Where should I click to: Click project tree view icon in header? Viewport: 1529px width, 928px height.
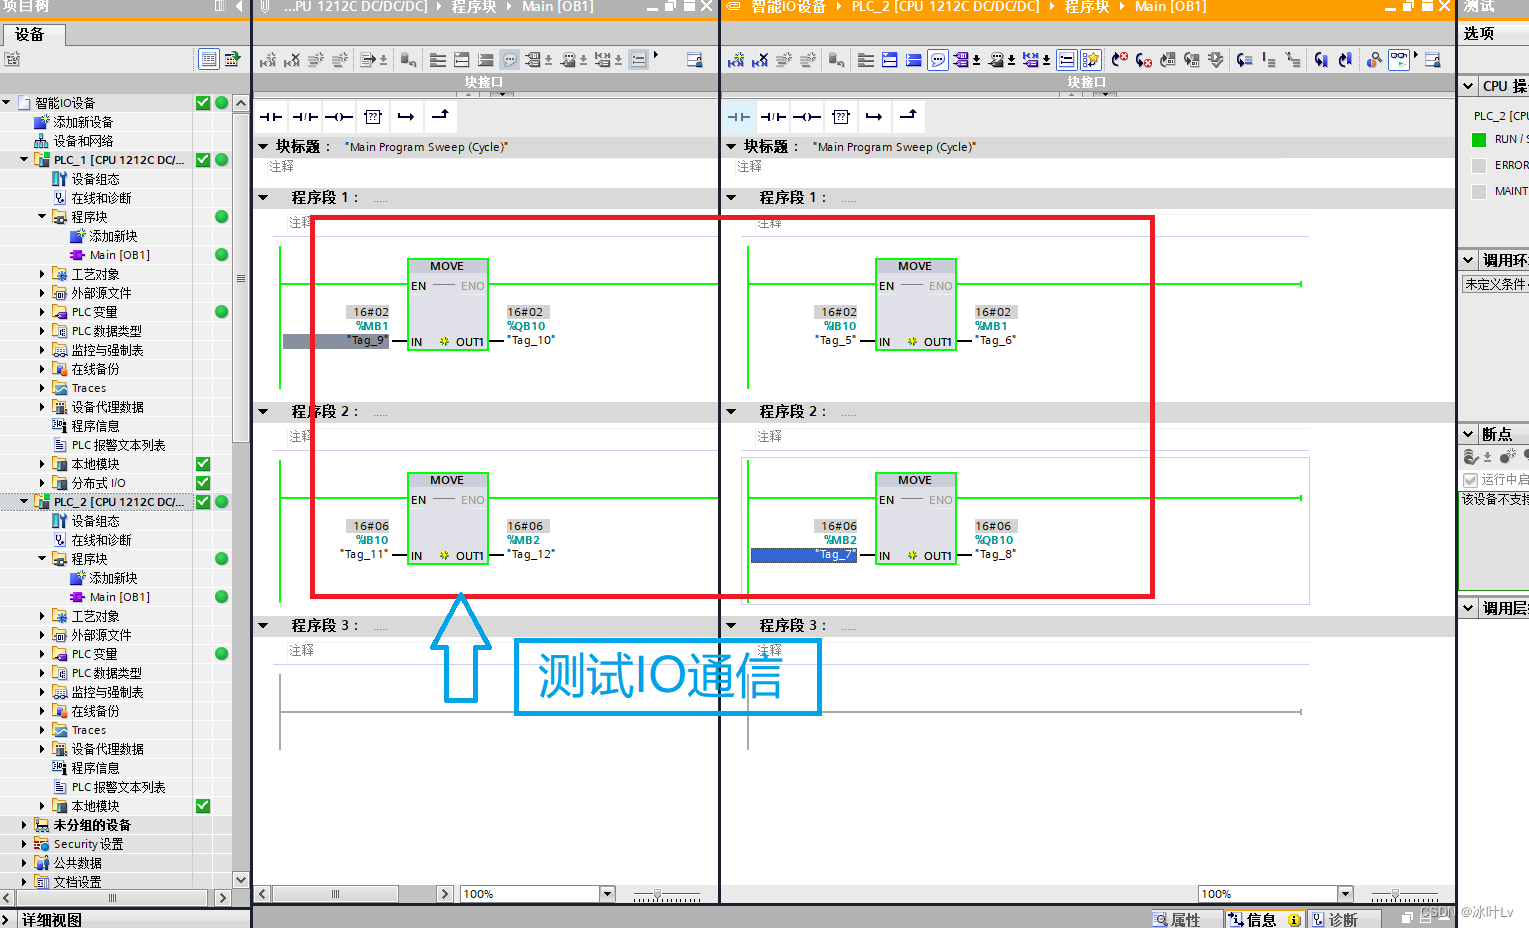pos(209,59)
